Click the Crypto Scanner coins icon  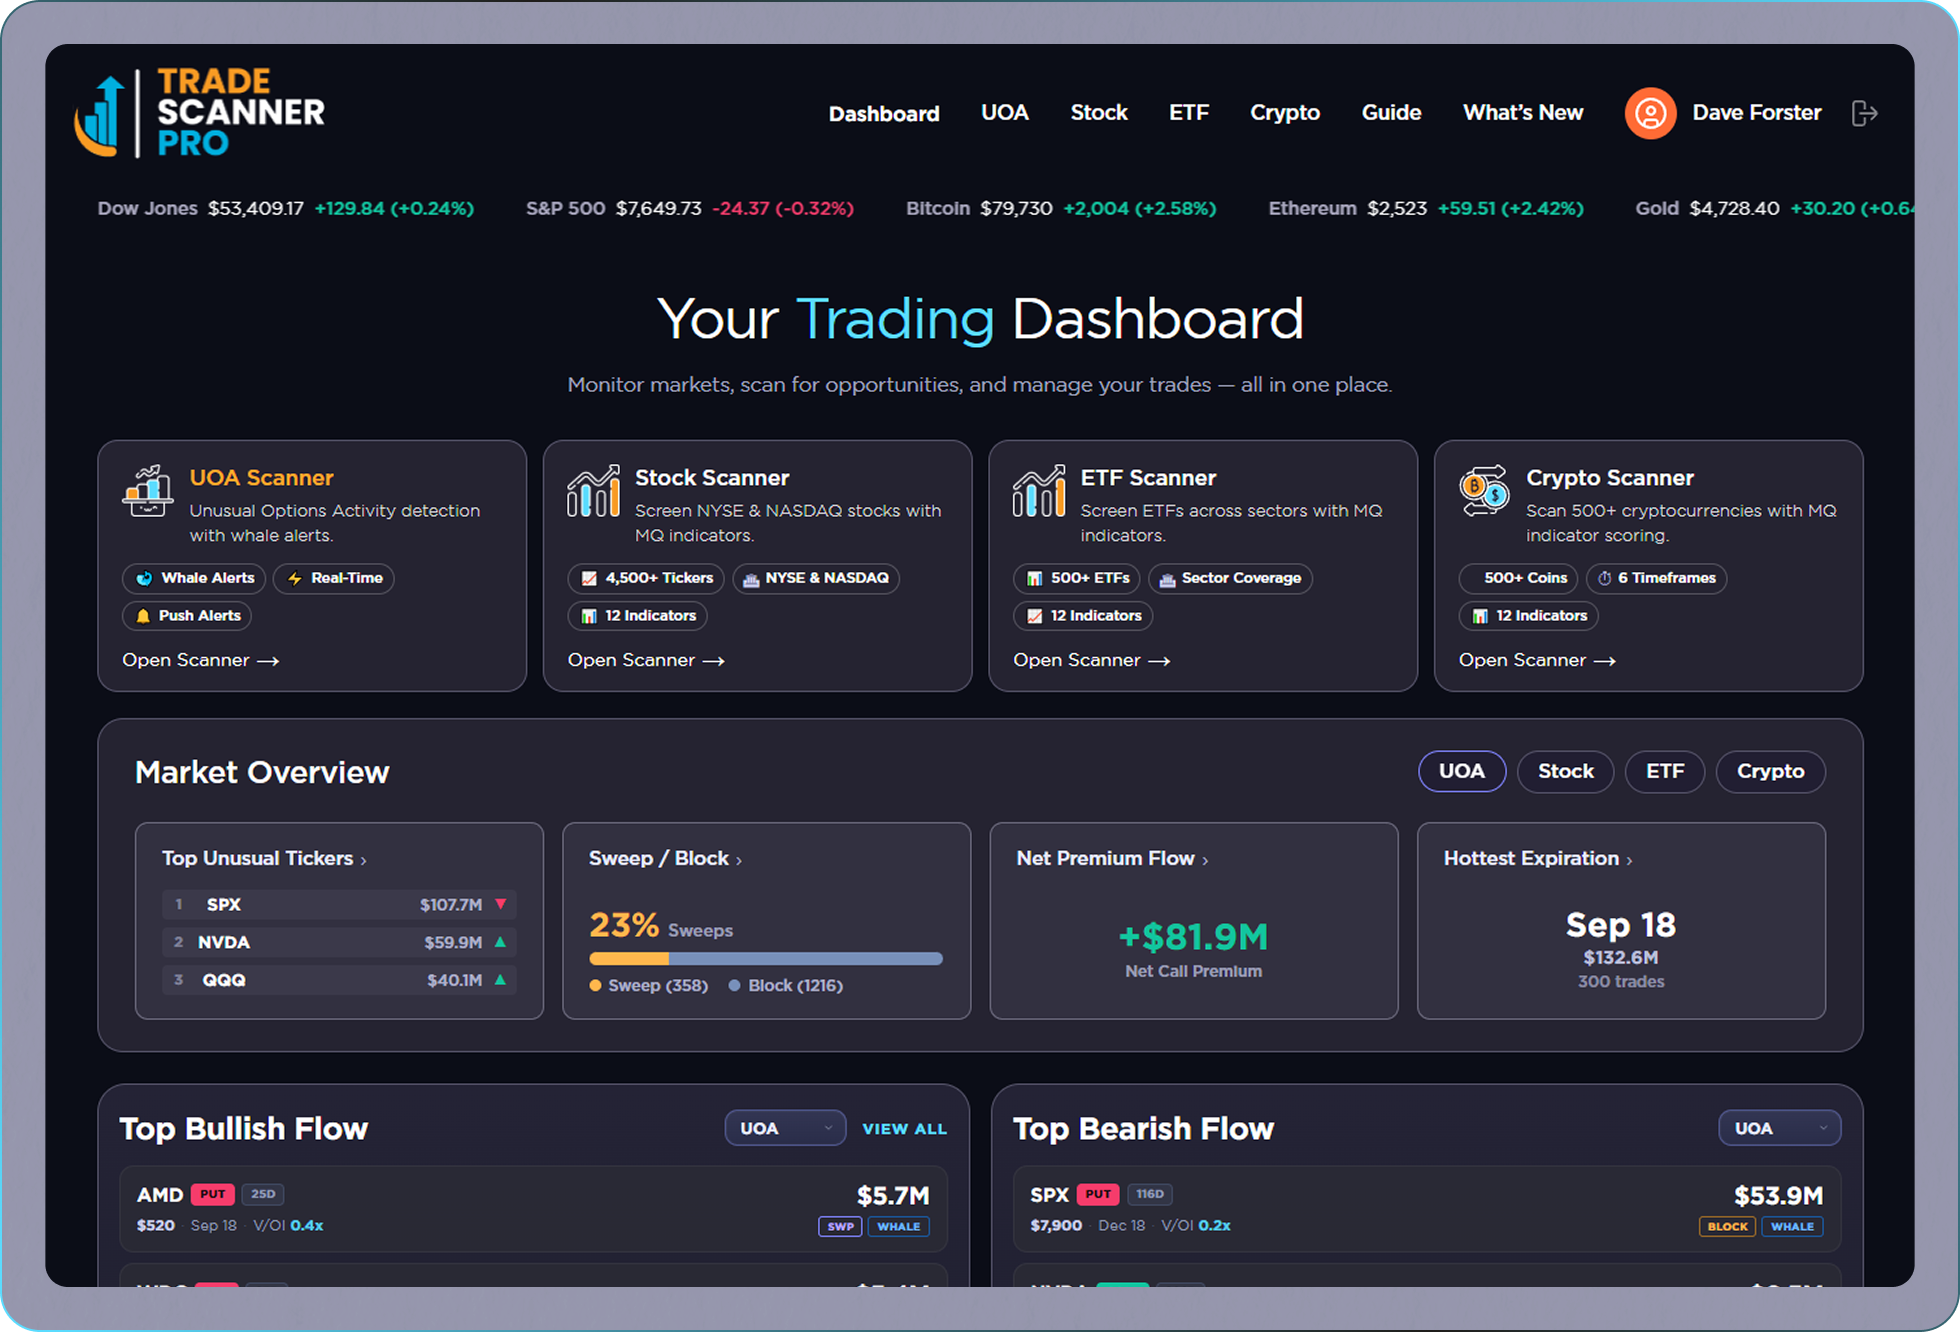(x=1485, y=490)
